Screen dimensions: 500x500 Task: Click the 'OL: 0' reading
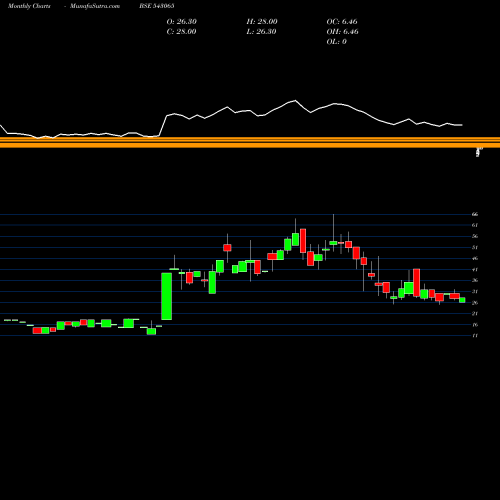point(337,42)
